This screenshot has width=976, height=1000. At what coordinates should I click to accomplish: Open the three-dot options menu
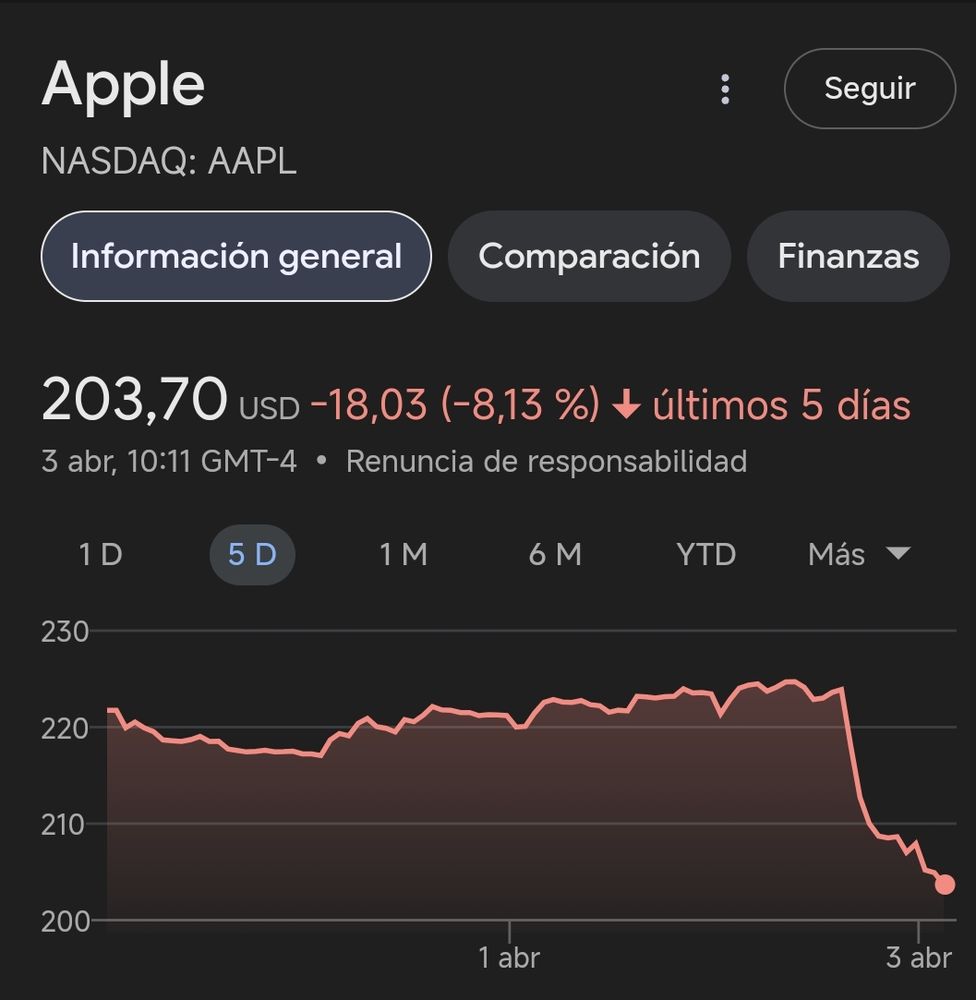725,89
